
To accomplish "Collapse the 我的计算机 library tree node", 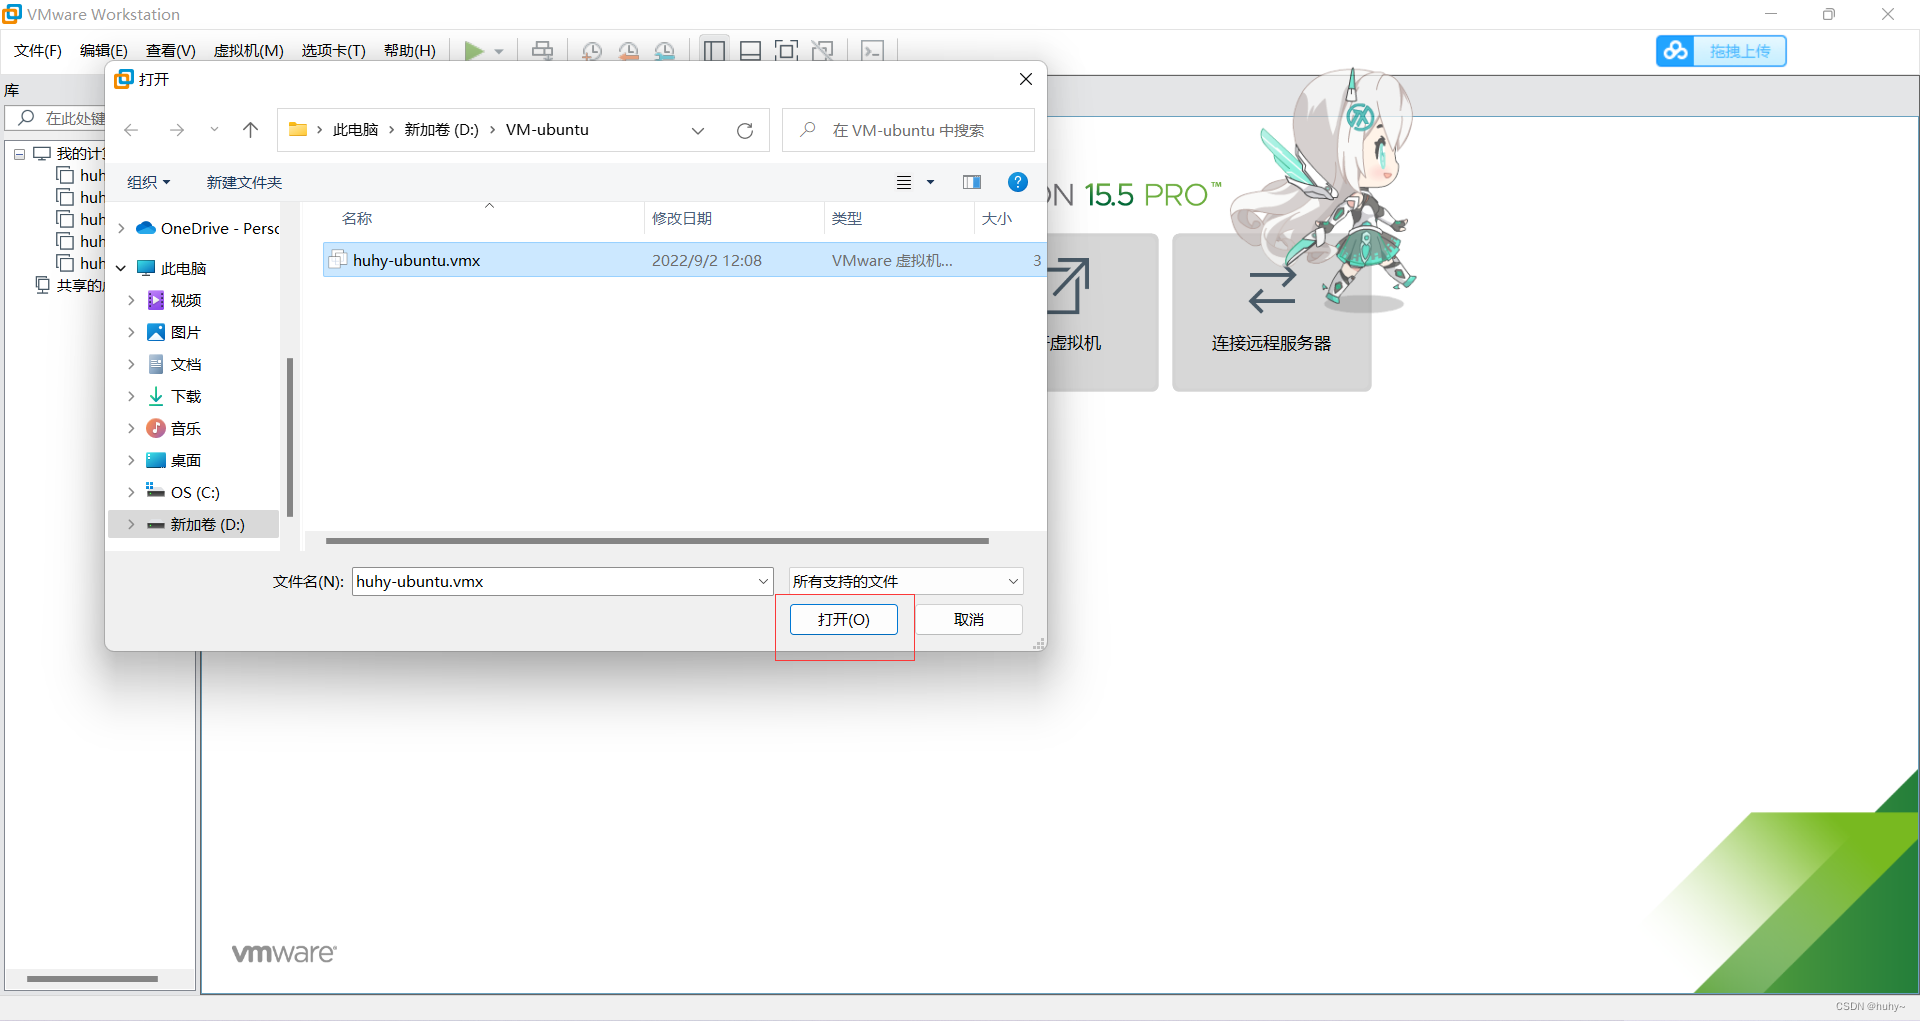I will 19,154.
